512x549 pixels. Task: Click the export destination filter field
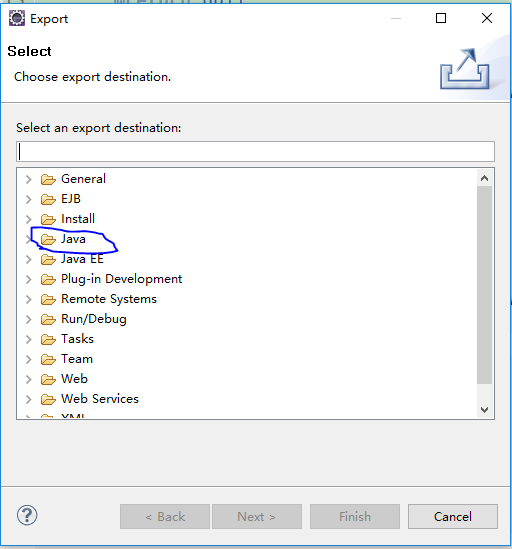point(255,152)
